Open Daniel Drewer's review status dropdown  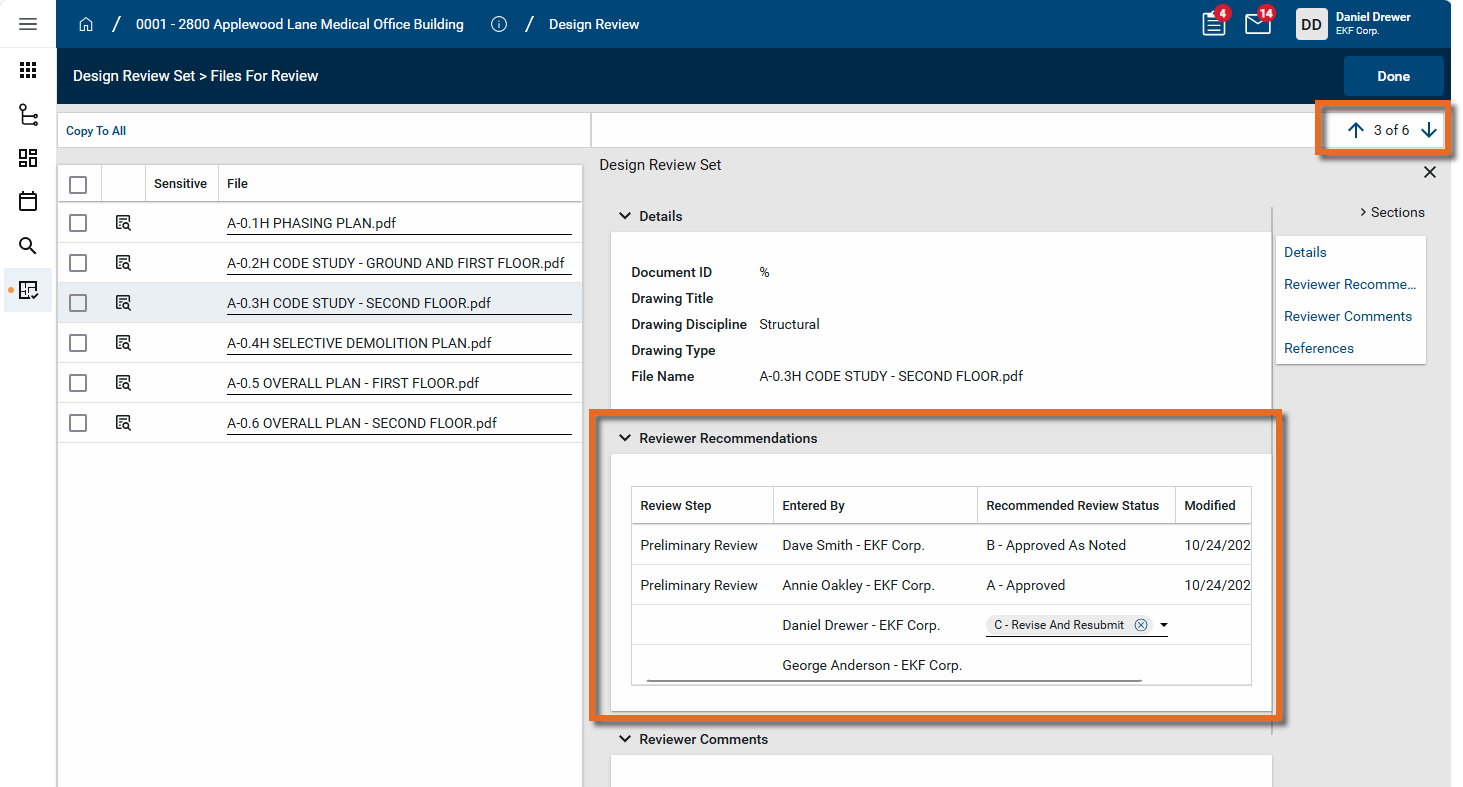click(1164, 626)
